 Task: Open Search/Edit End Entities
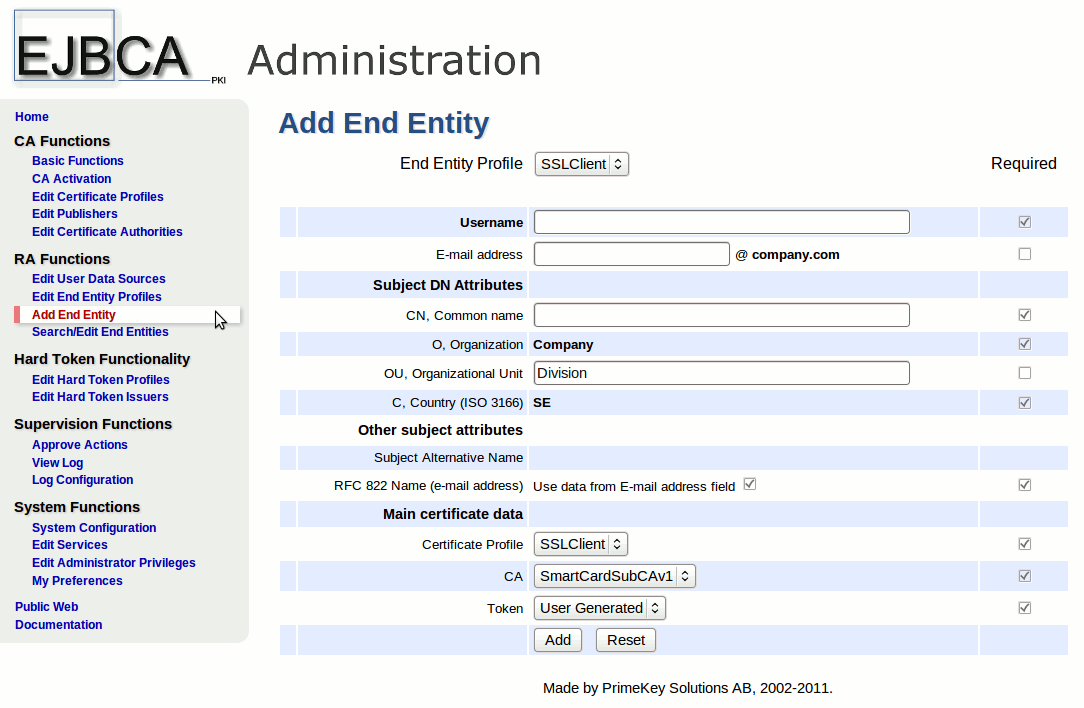pos(100,332)
